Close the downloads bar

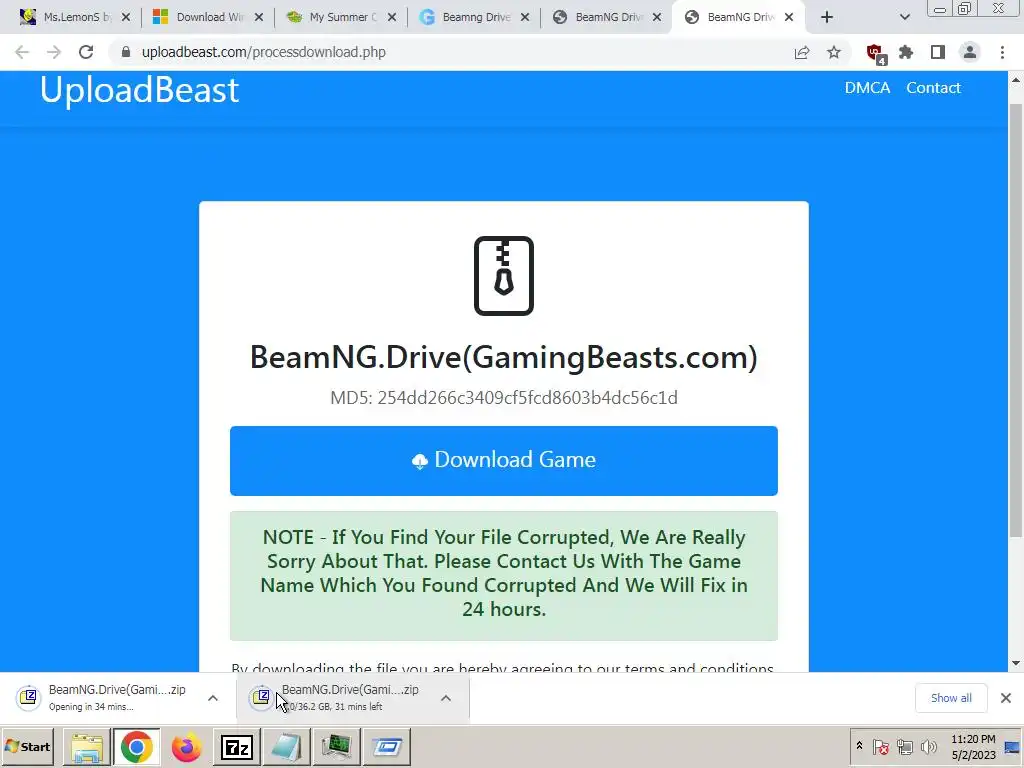[1006, 698]
